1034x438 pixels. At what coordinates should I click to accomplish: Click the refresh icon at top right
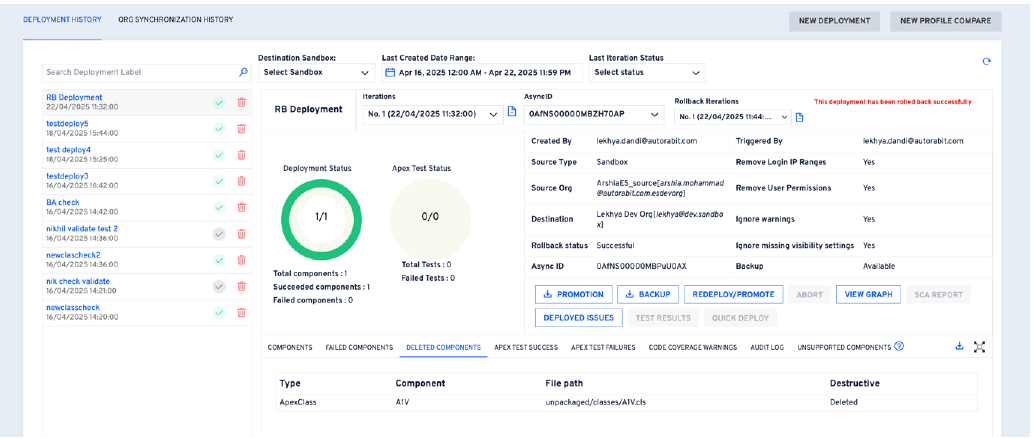point(987,62)
